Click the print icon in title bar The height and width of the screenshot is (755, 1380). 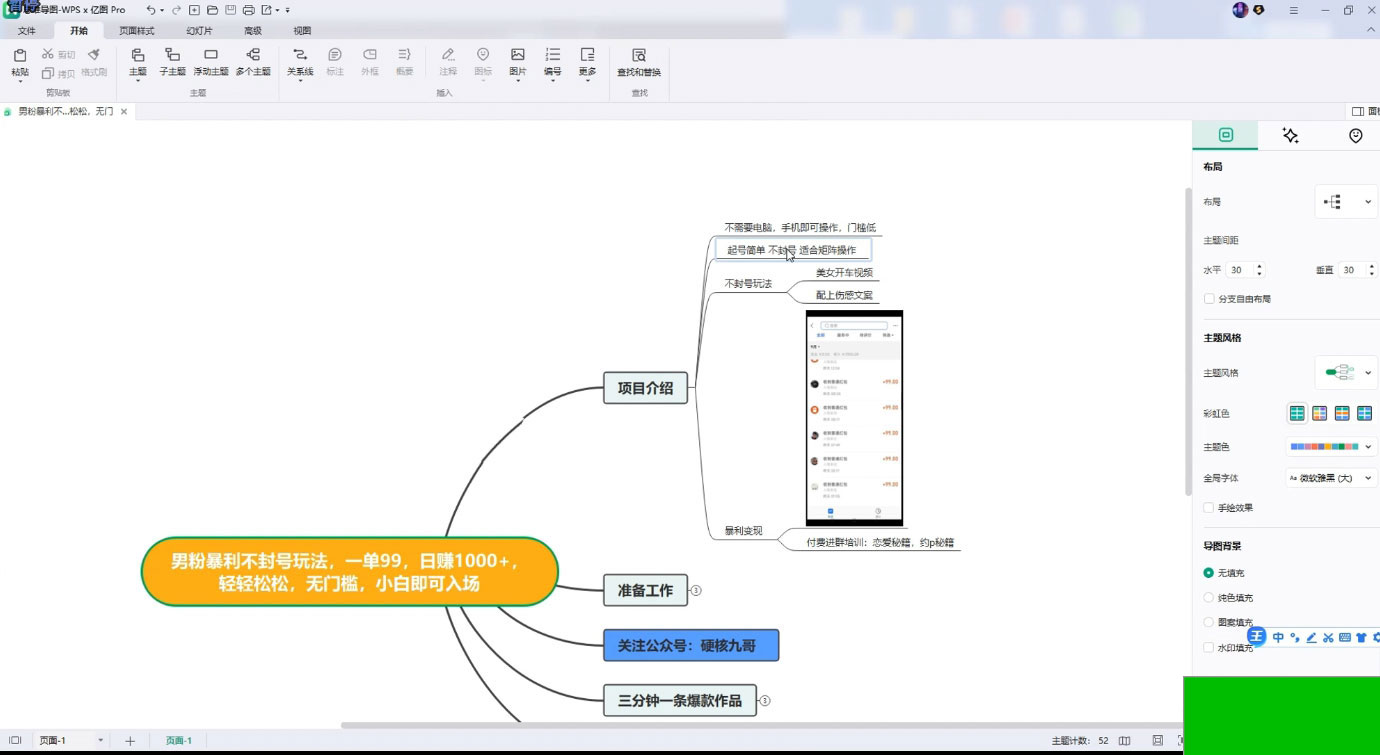point(248,10)
